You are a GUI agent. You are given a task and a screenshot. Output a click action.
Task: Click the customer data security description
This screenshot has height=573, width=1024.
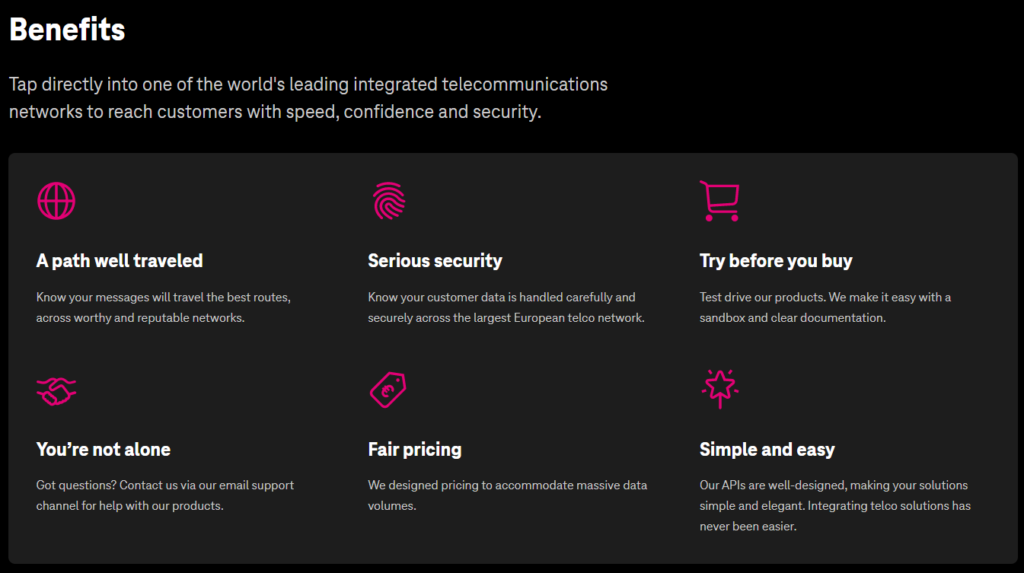pyautogui.click(x=506, y=307)
